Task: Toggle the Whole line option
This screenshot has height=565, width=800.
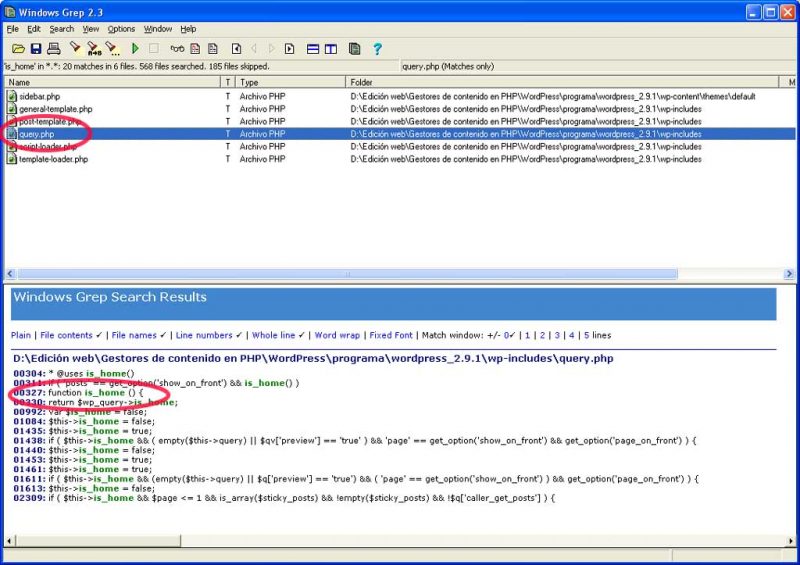Action: [x=274, y=335]
